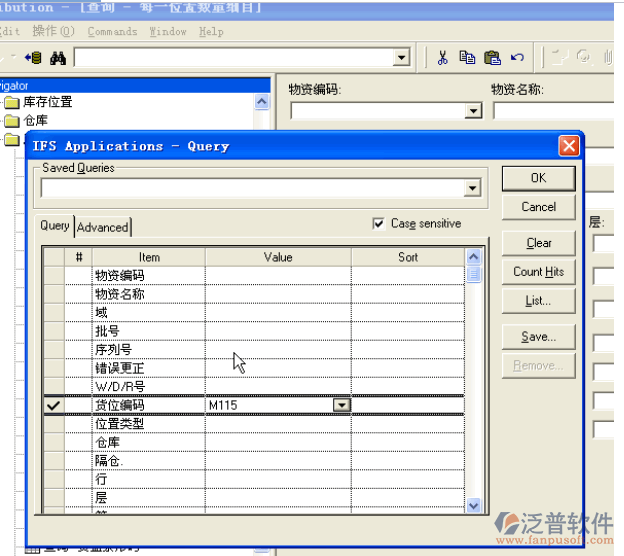Screen dimensions: 624x556
Task: Click the Undo arrow icon
Action: [517, 58]
